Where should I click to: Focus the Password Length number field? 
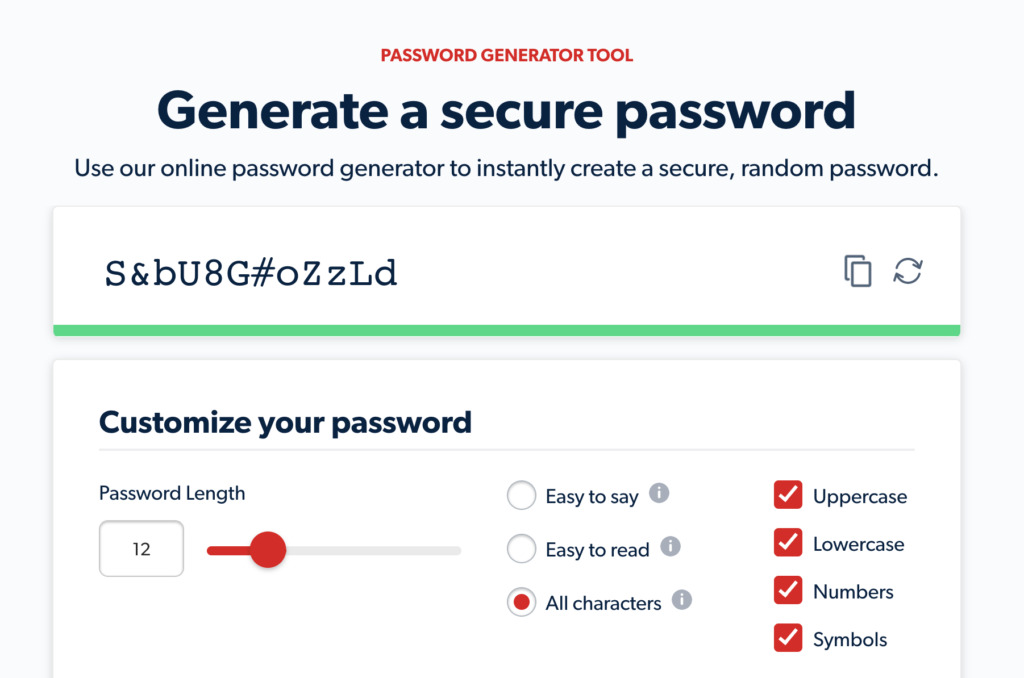coord(141,549)
